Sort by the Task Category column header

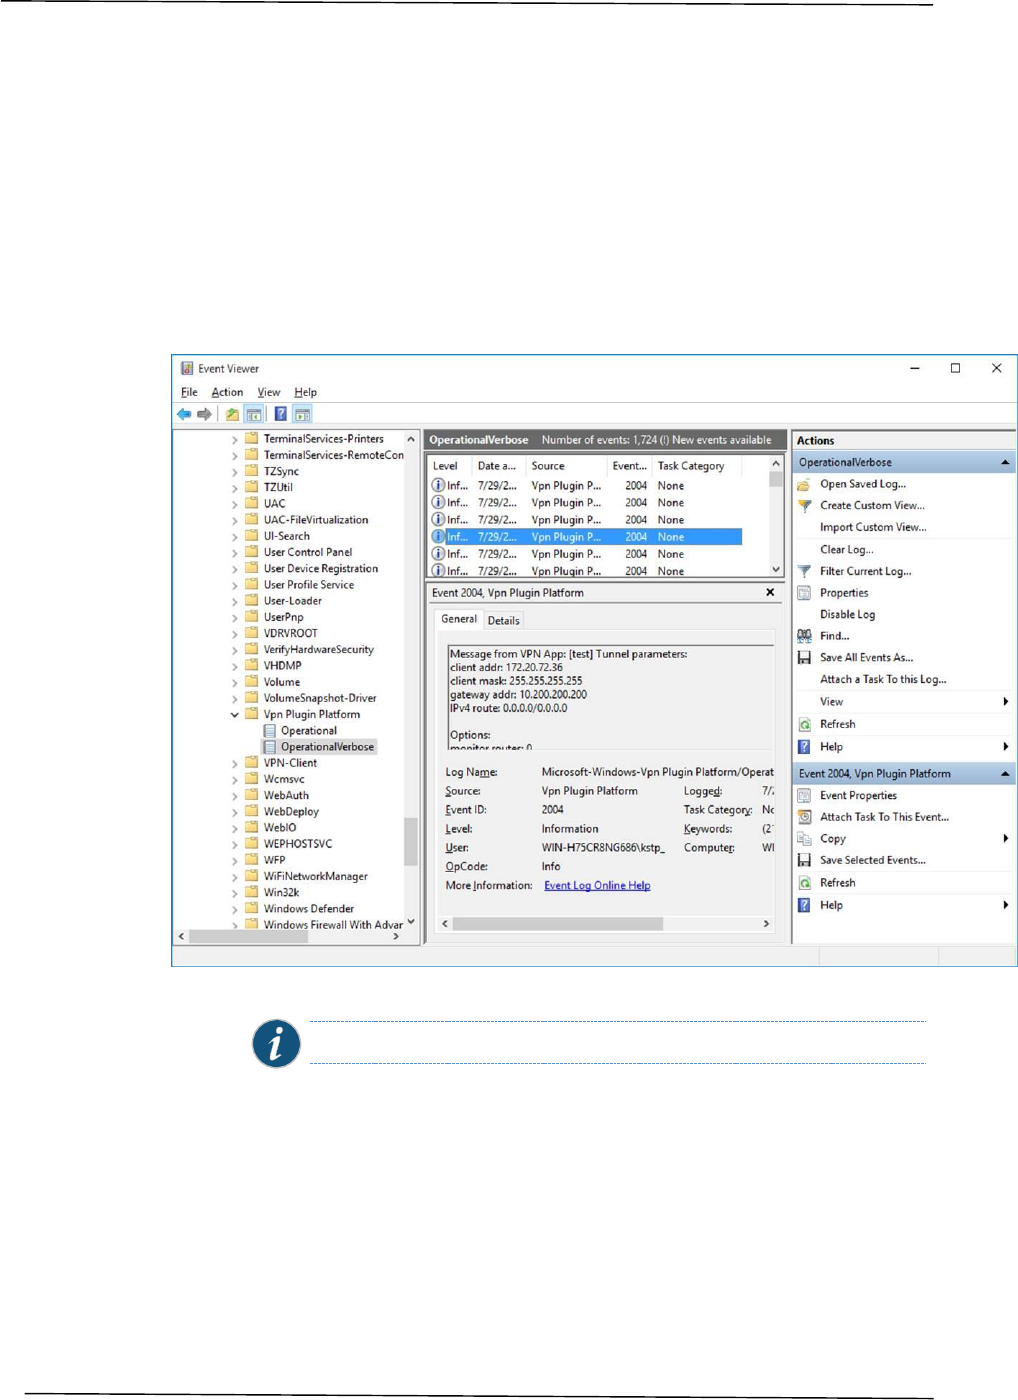pos(697,466)
